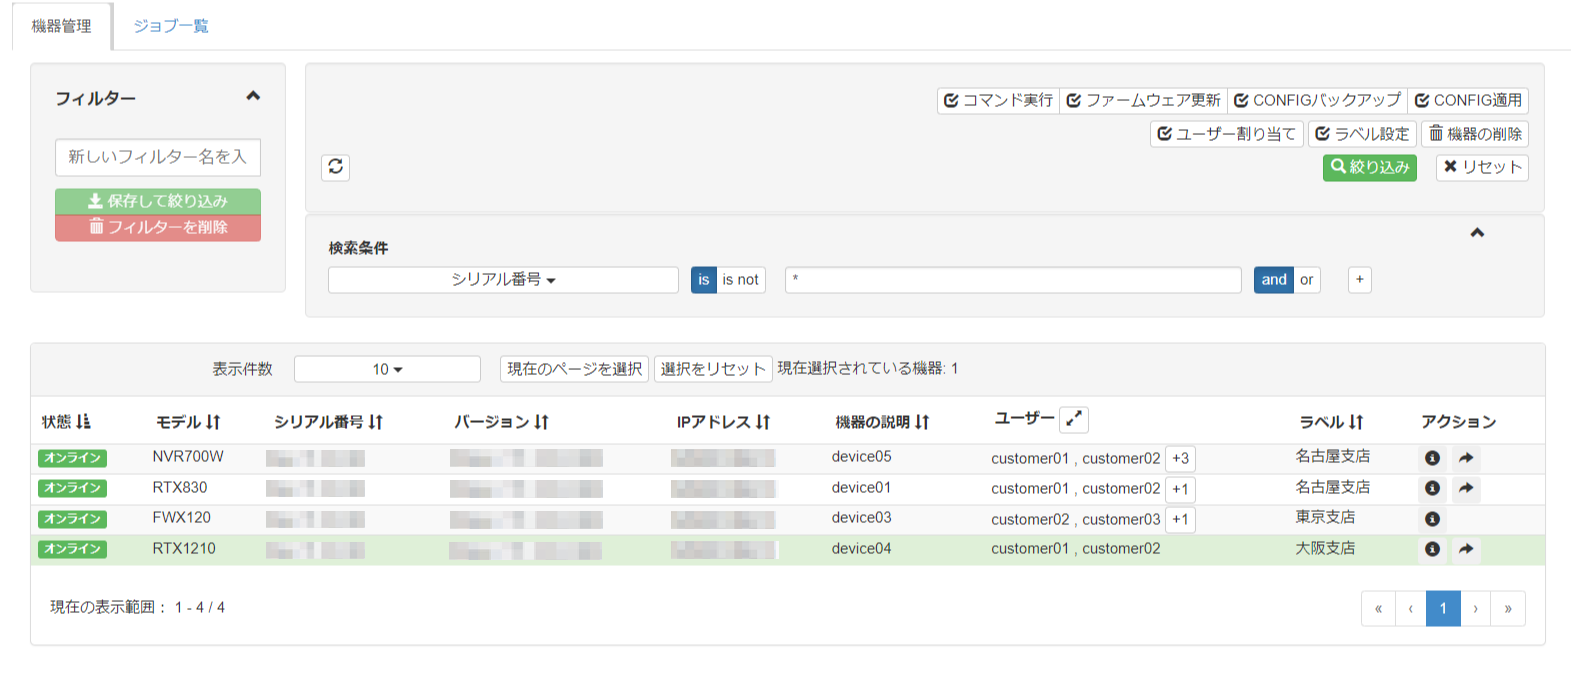Open the 表示件数 page size dropdown
Viewport: 1594px width, 694px height.
[x=387, y=369]
